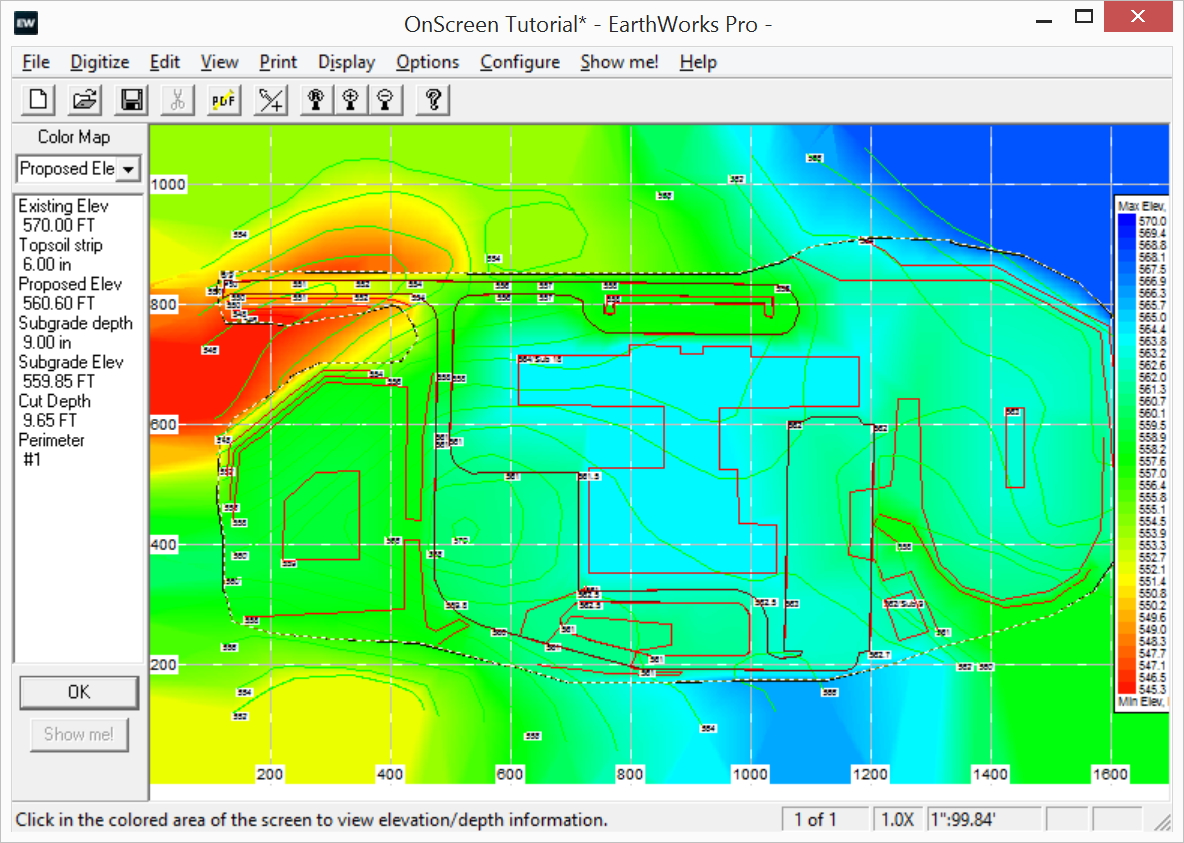
Task: Click the "545.3" legend value
Action: [1152, 690]
